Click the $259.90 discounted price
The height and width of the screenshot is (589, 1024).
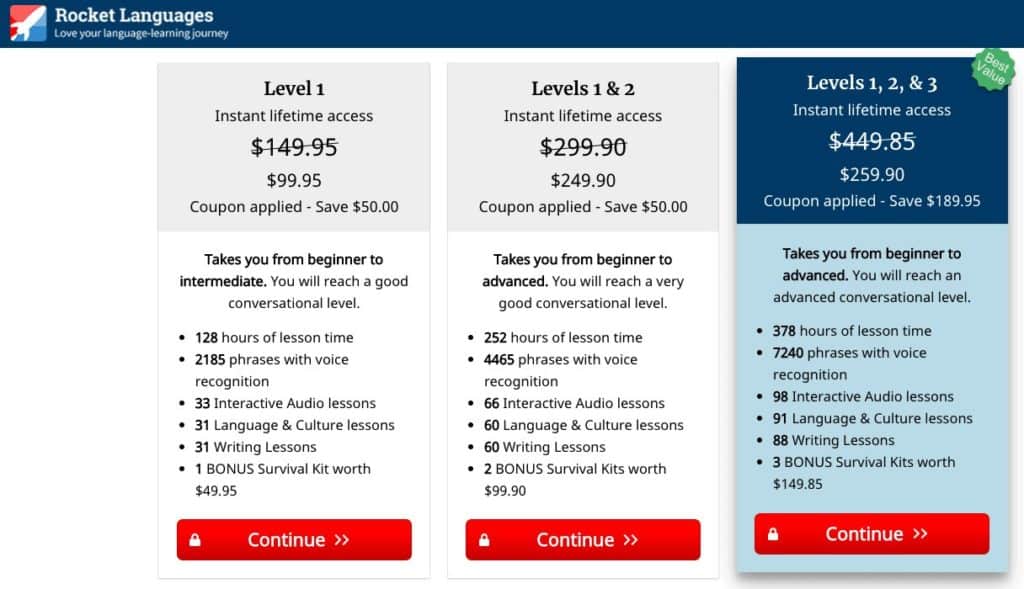872,174
